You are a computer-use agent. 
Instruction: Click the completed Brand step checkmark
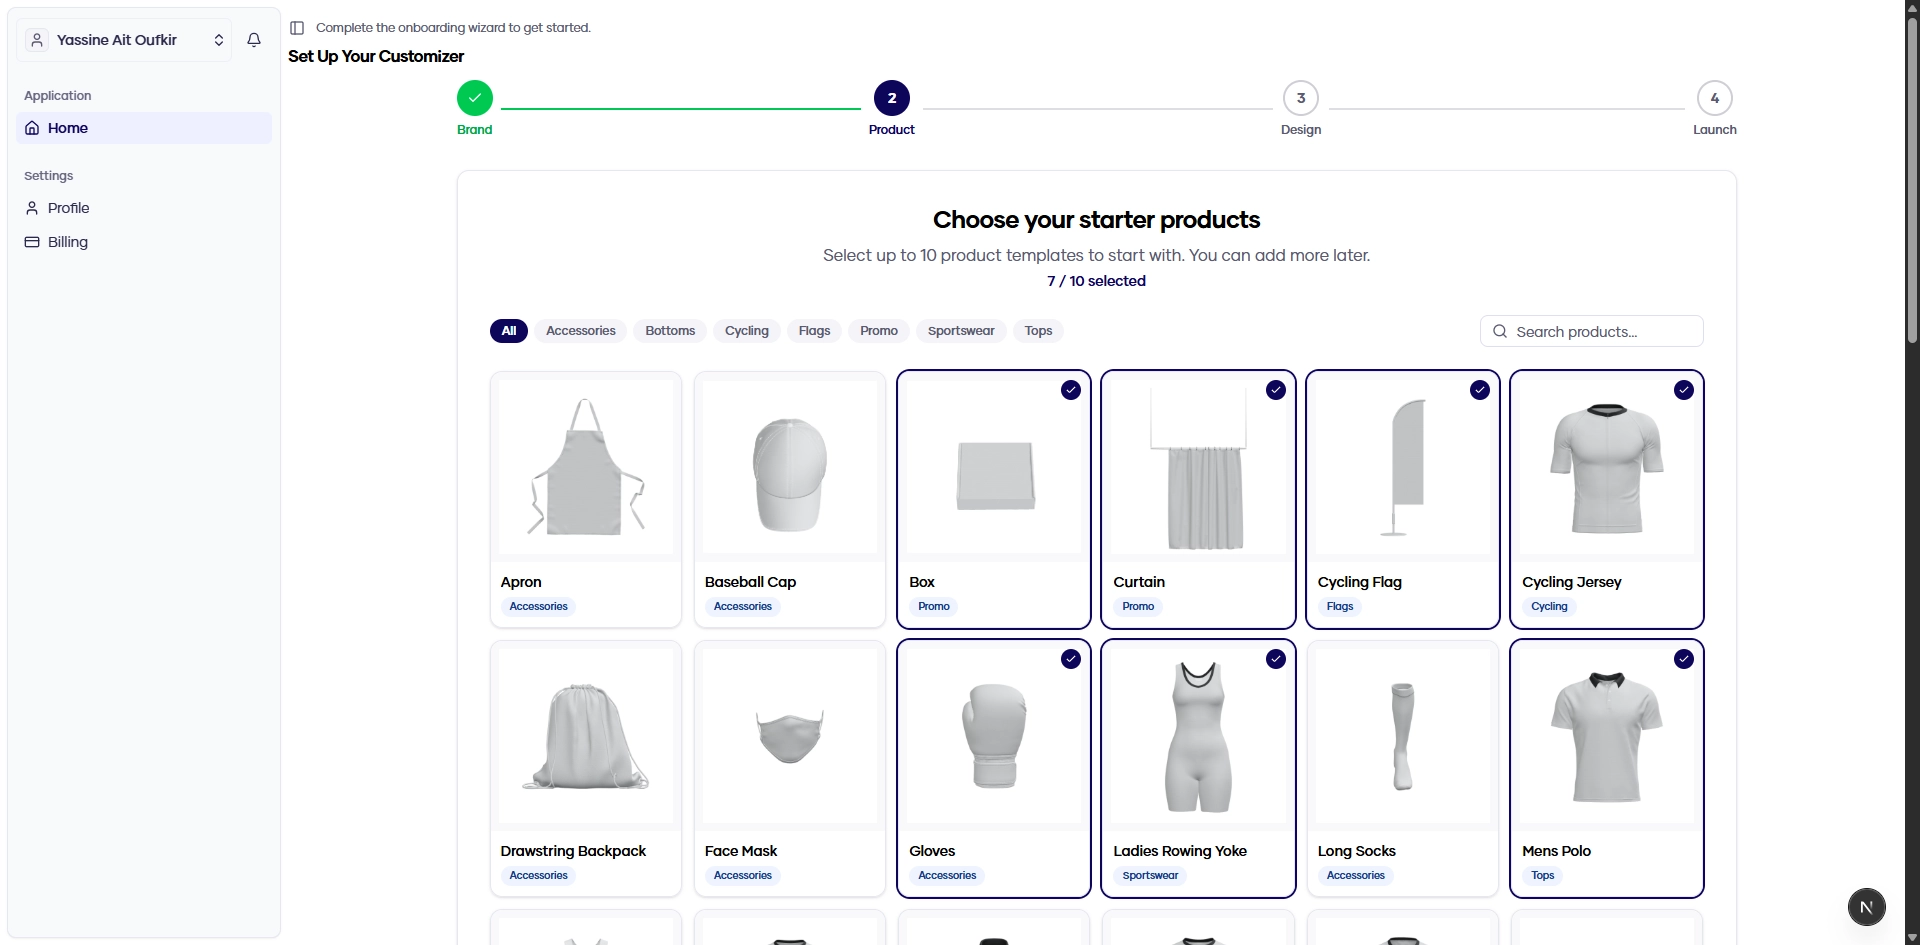tap(475, 98)
